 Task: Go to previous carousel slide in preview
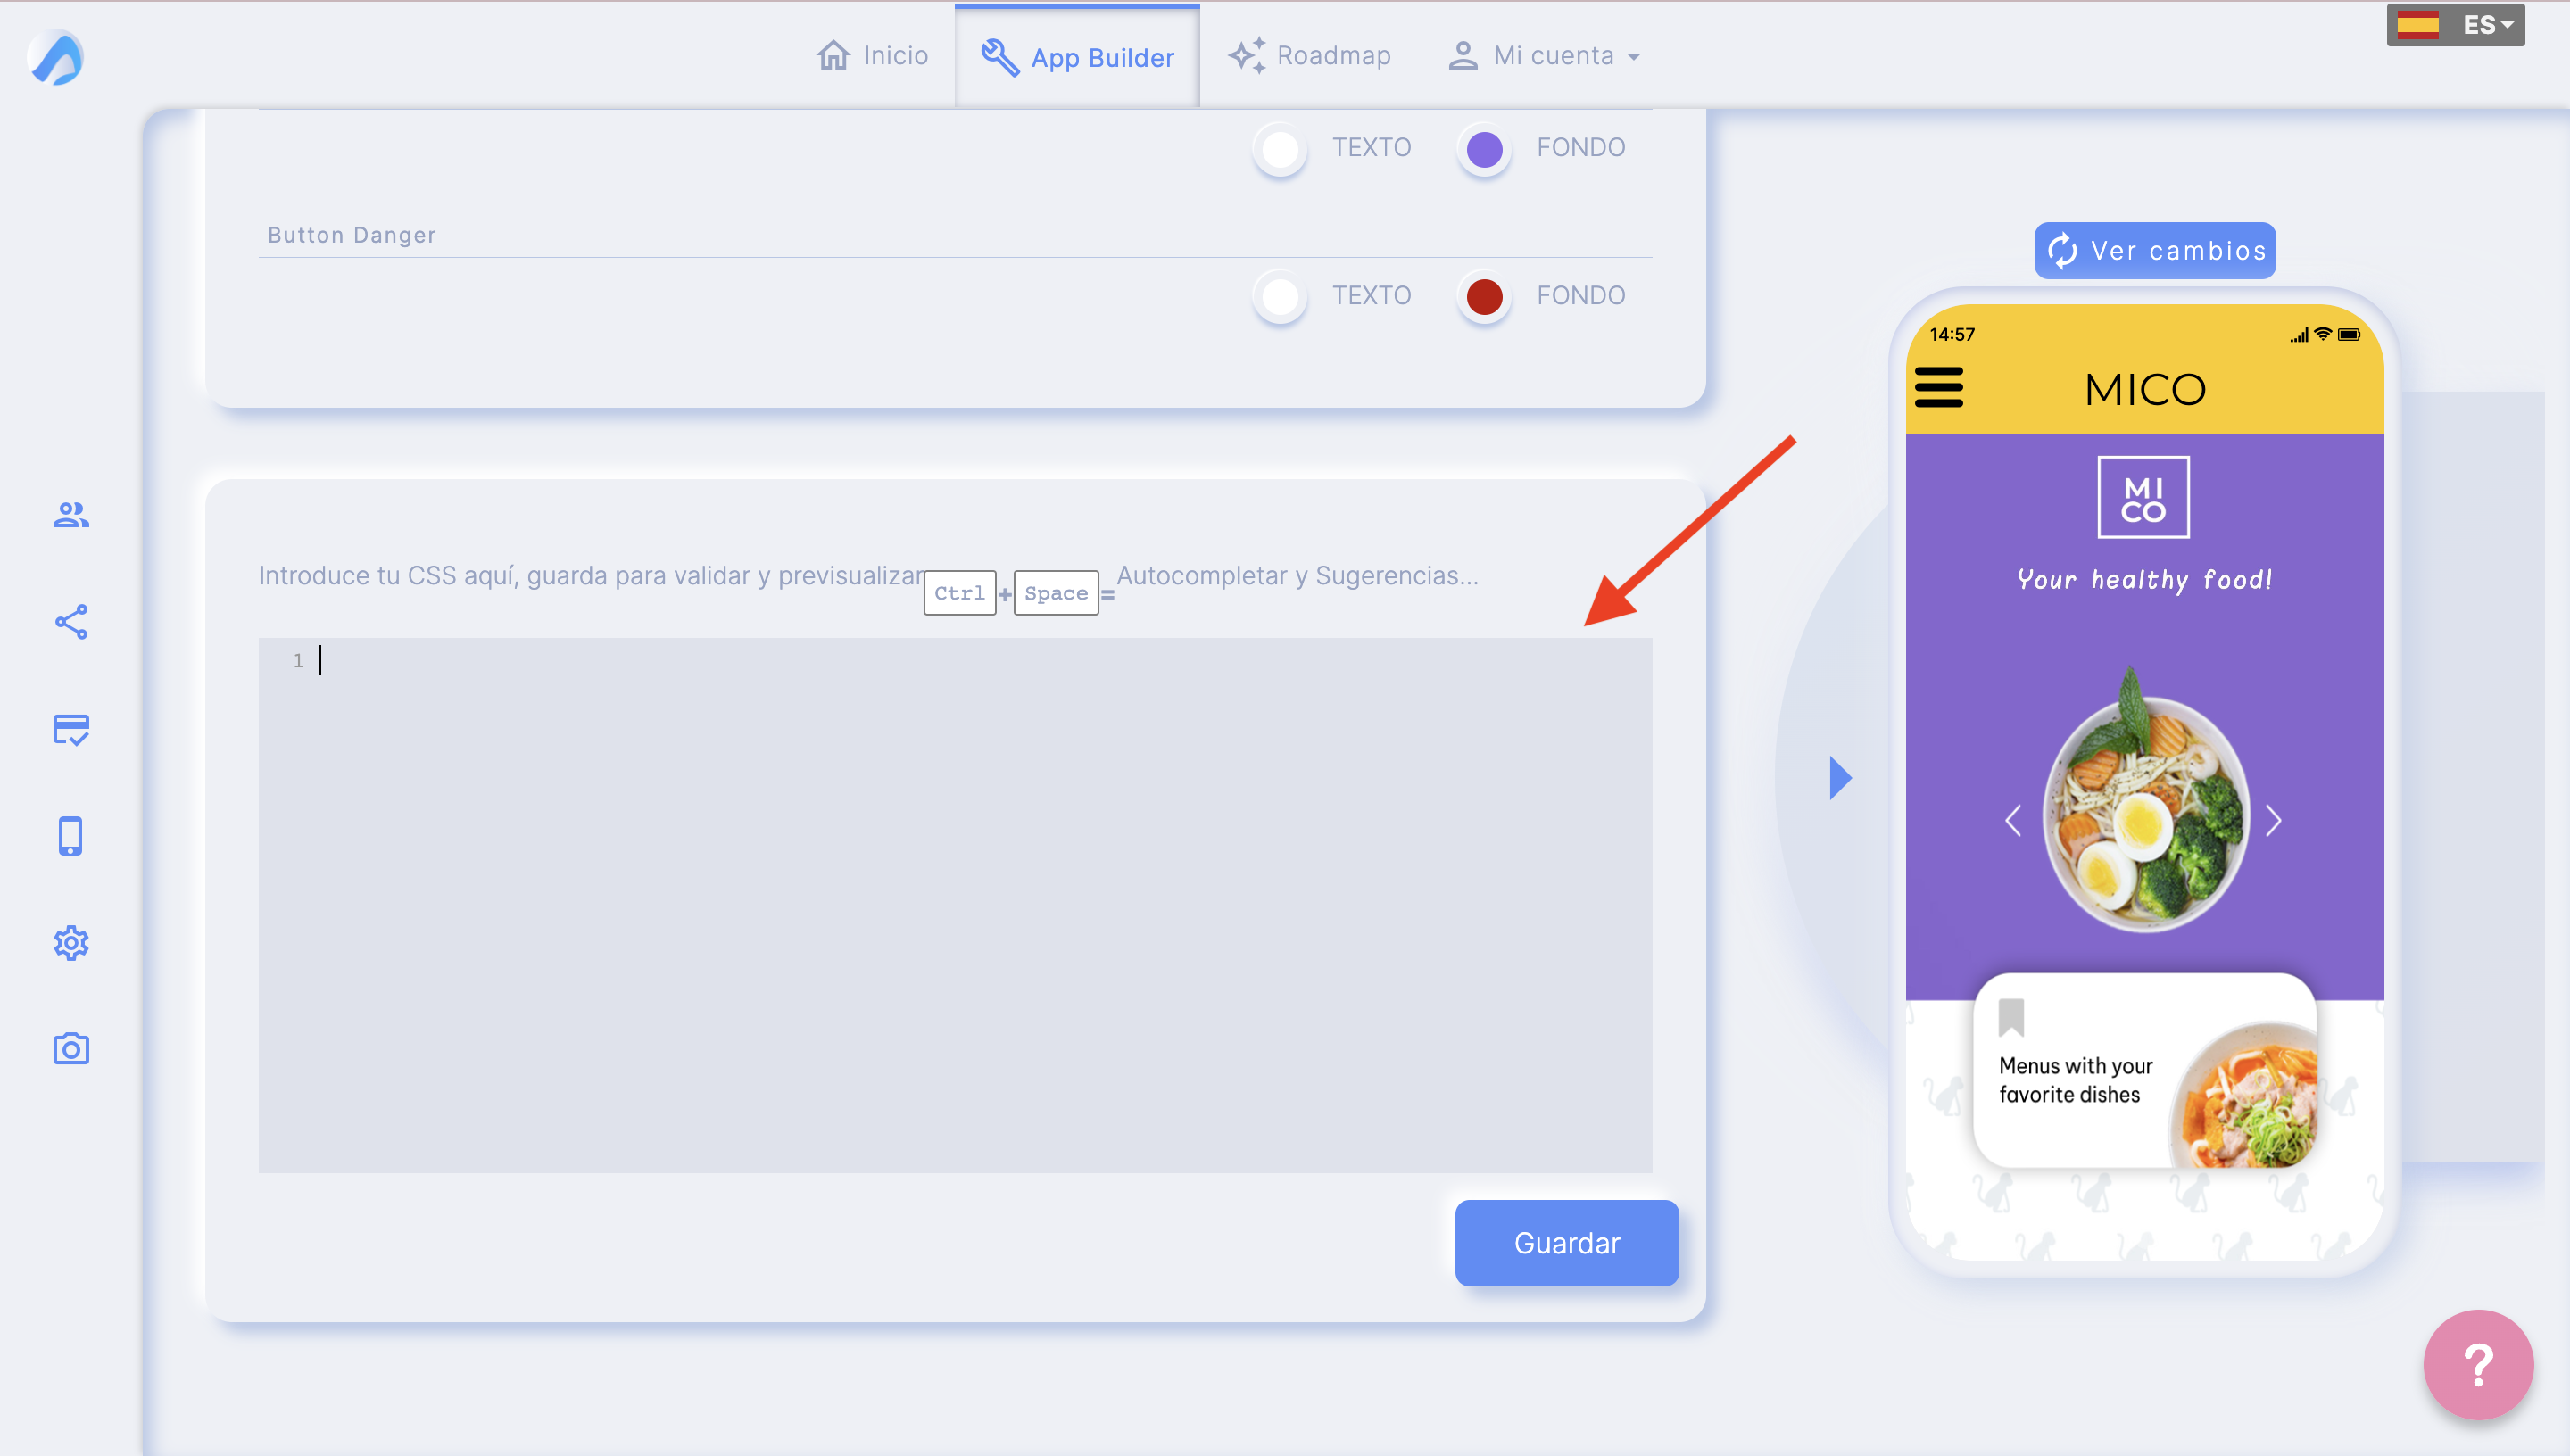(2013, 821)
